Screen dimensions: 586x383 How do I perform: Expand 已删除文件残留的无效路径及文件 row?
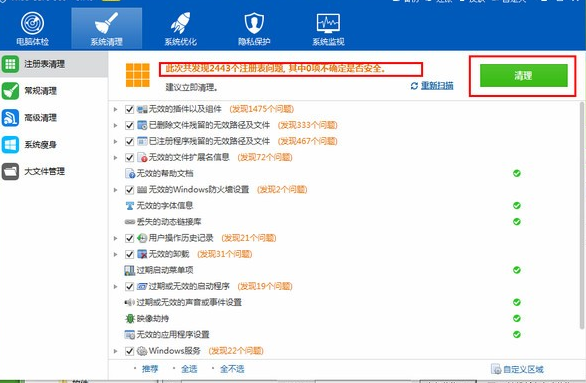pyautogui.click(x=115, y=125)
